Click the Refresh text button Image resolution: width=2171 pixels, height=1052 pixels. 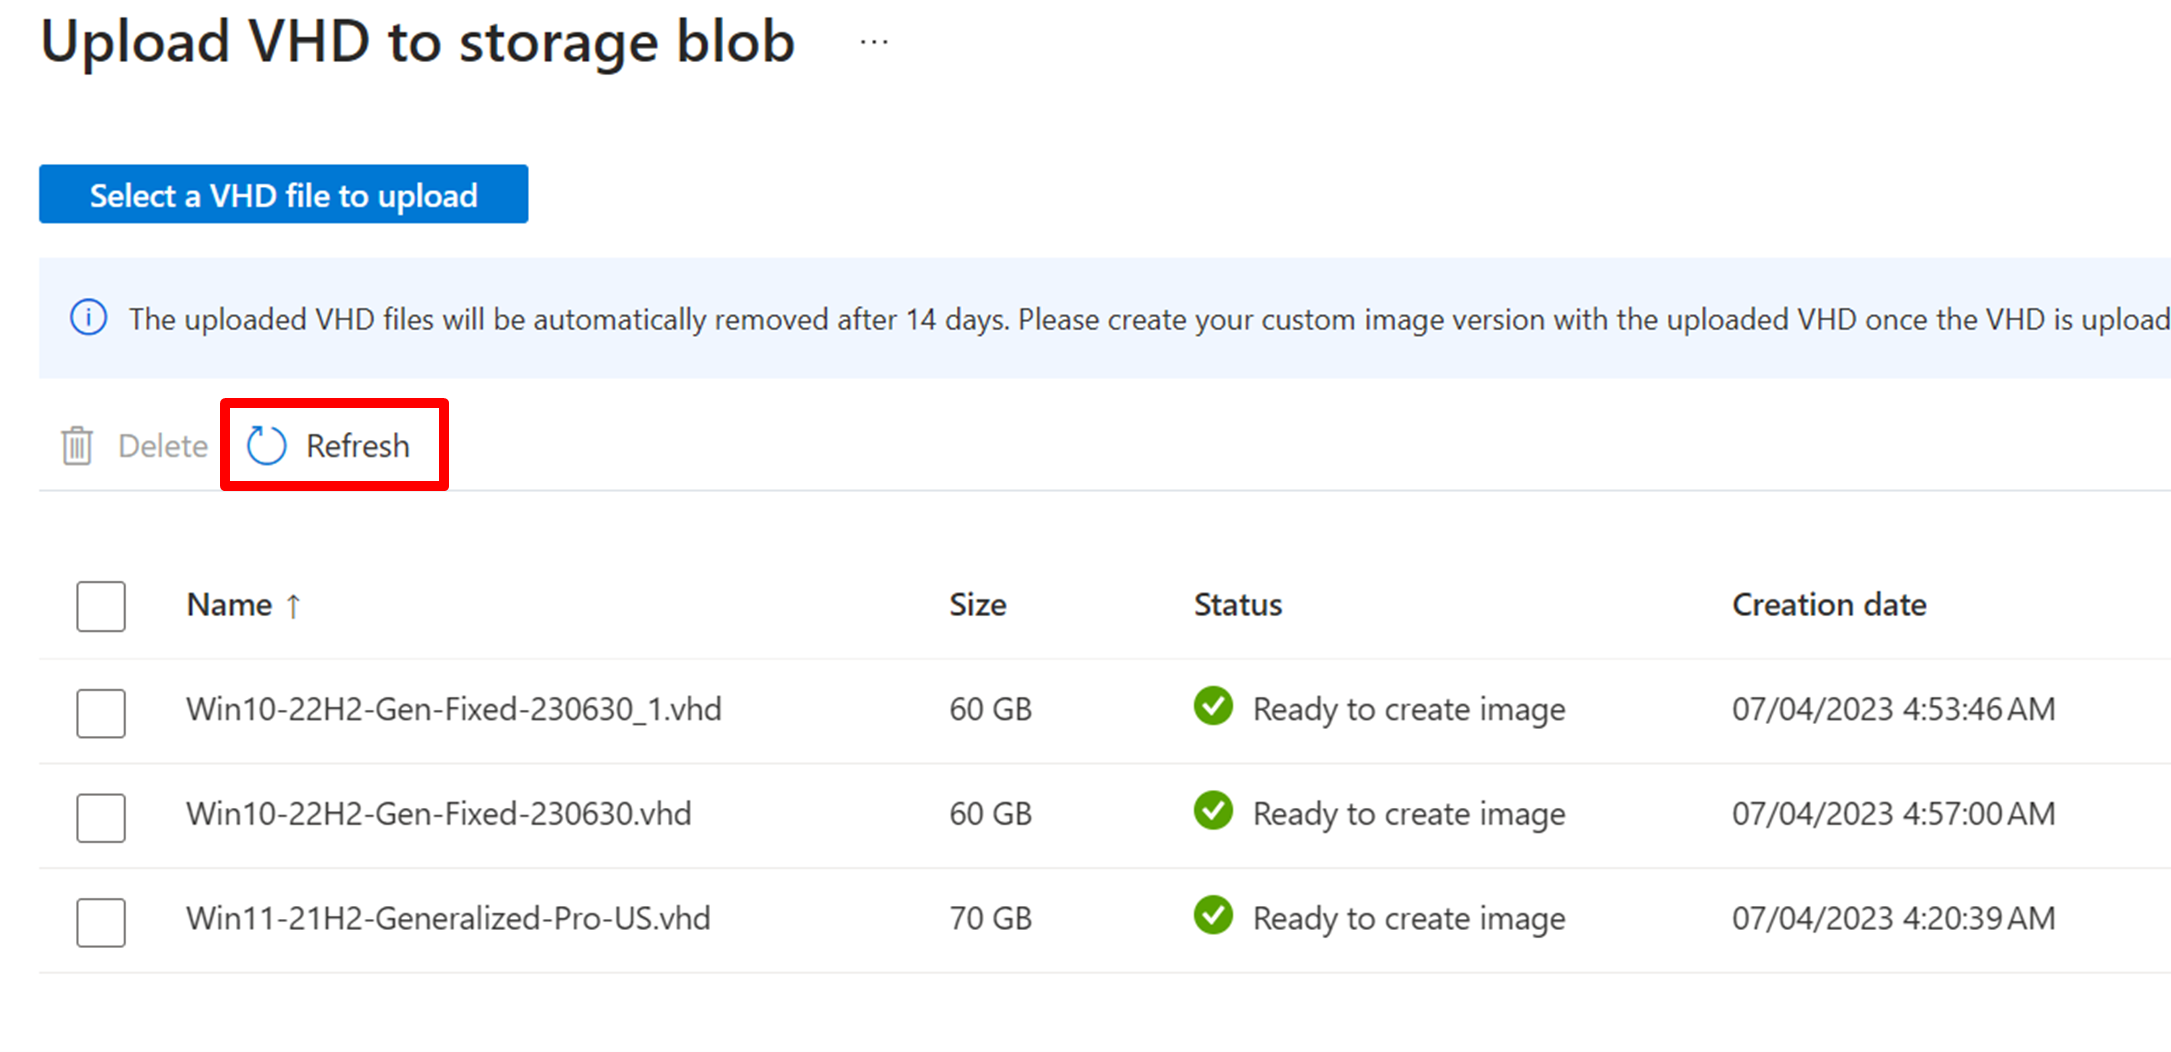pyautogui.click(x=357, y=446)
